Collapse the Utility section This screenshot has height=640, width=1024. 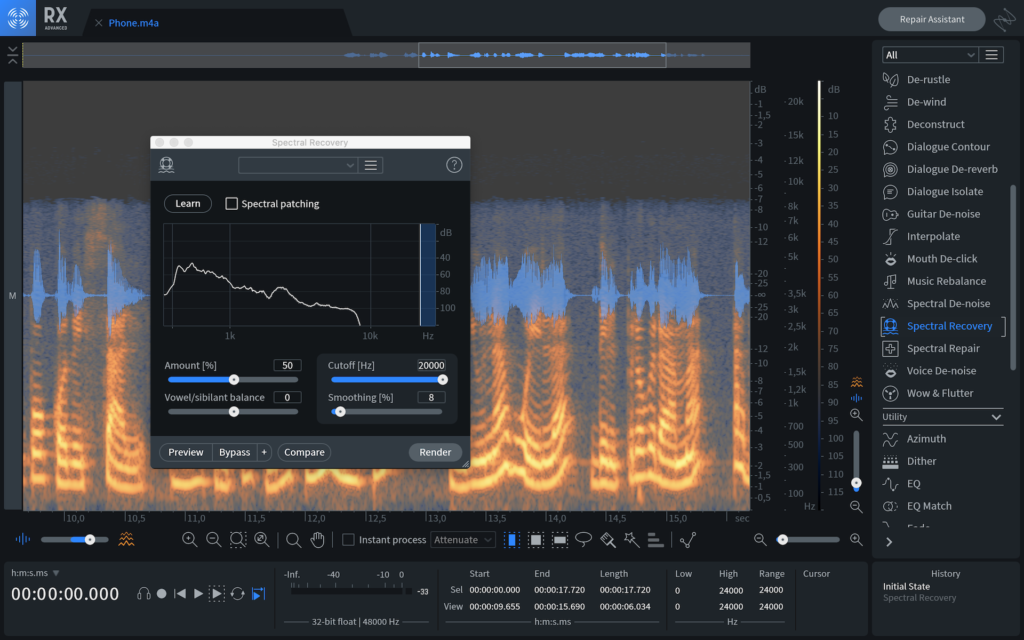[x=995, y=417]
